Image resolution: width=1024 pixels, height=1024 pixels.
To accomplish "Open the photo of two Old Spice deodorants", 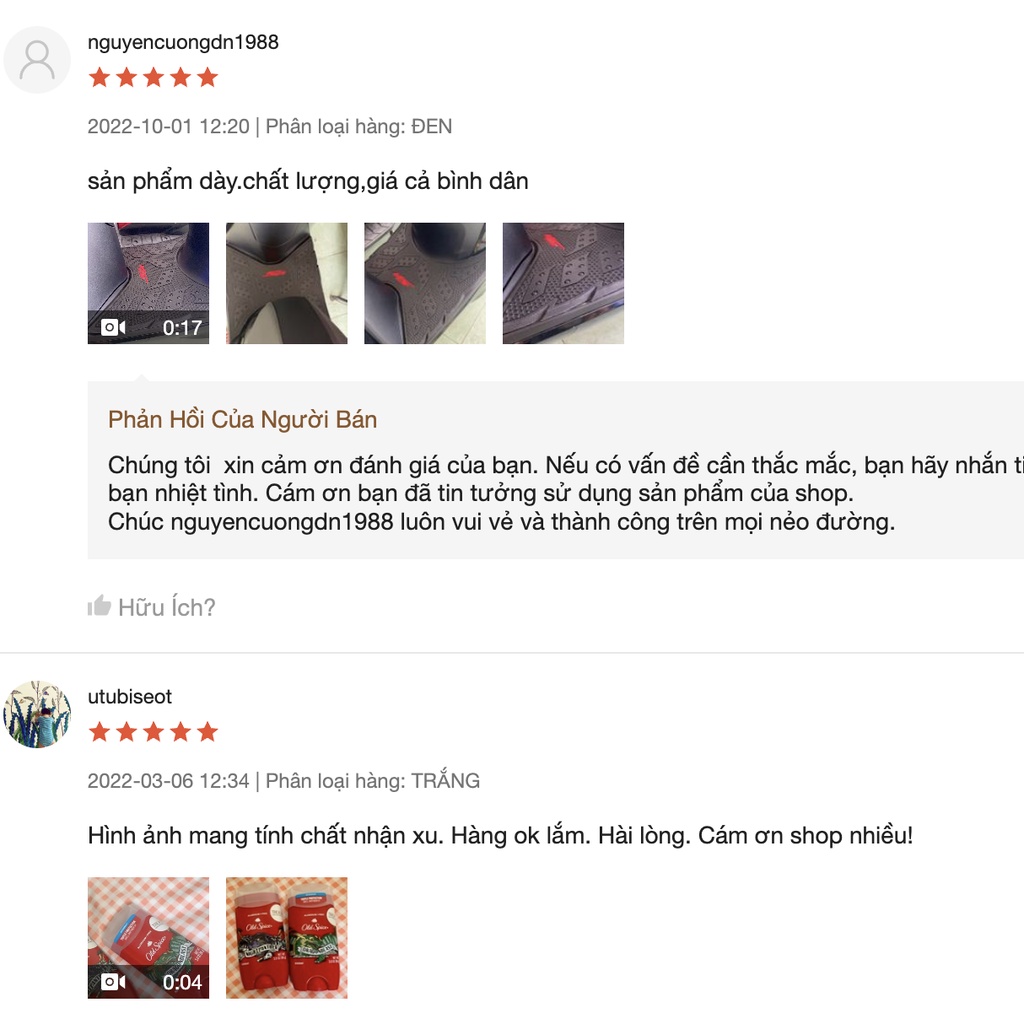I will point(287,938).
